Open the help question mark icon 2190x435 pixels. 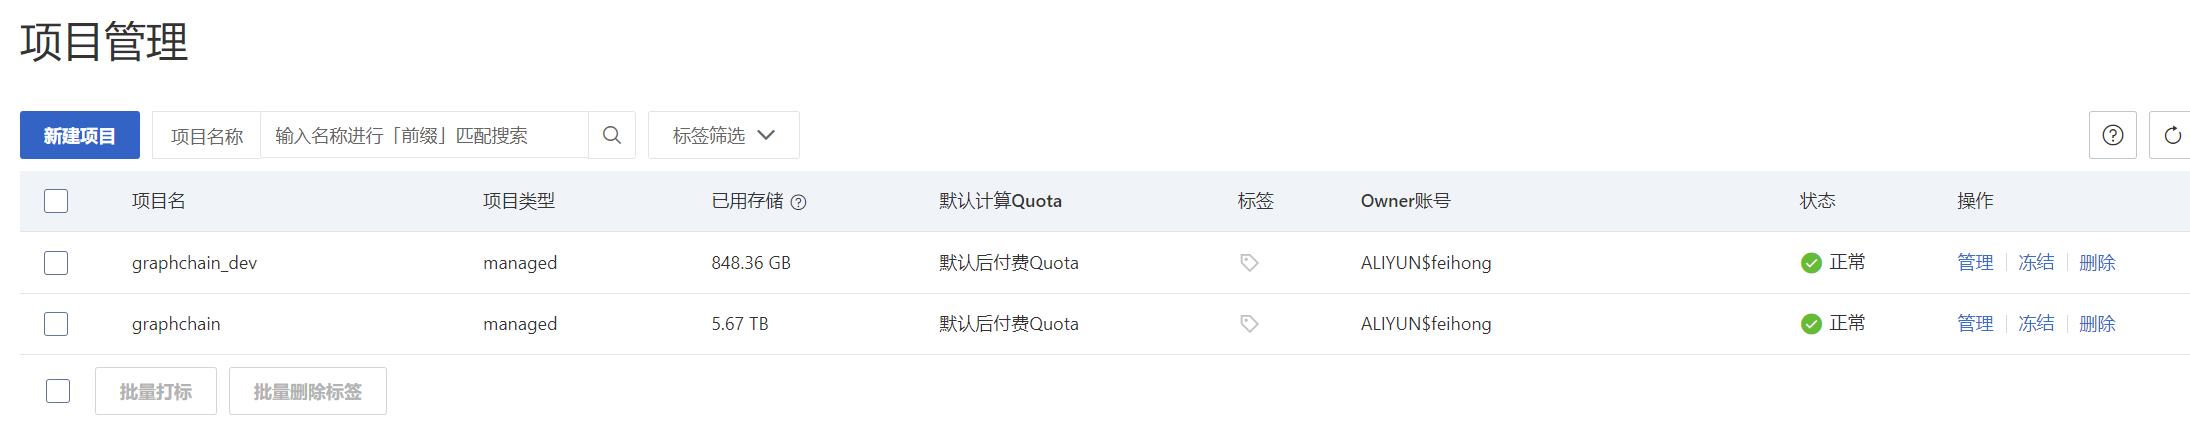(x=2112, y=135)
